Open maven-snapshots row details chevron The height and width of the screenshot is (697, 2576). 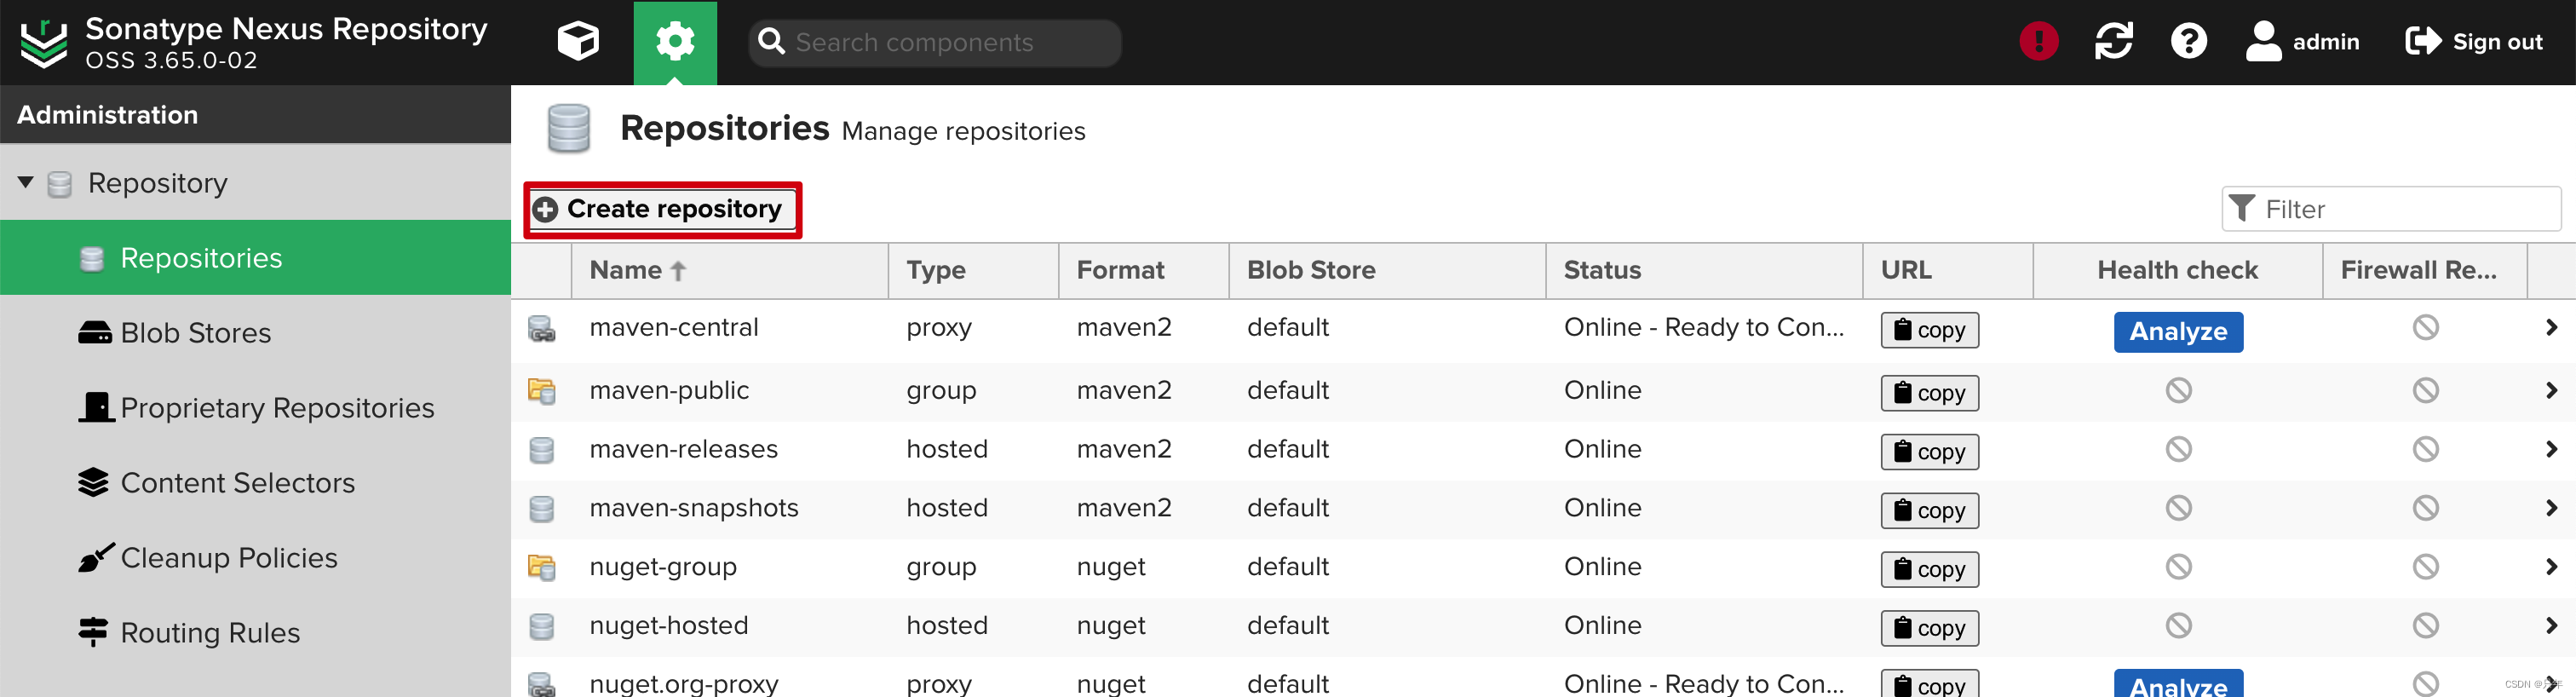point(2550,508)
